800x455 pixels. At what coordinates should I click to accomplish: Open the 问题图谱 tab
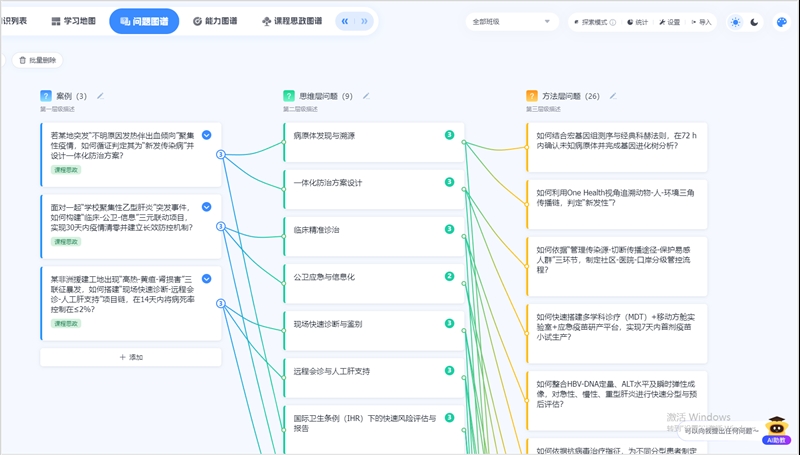[144, 21]
